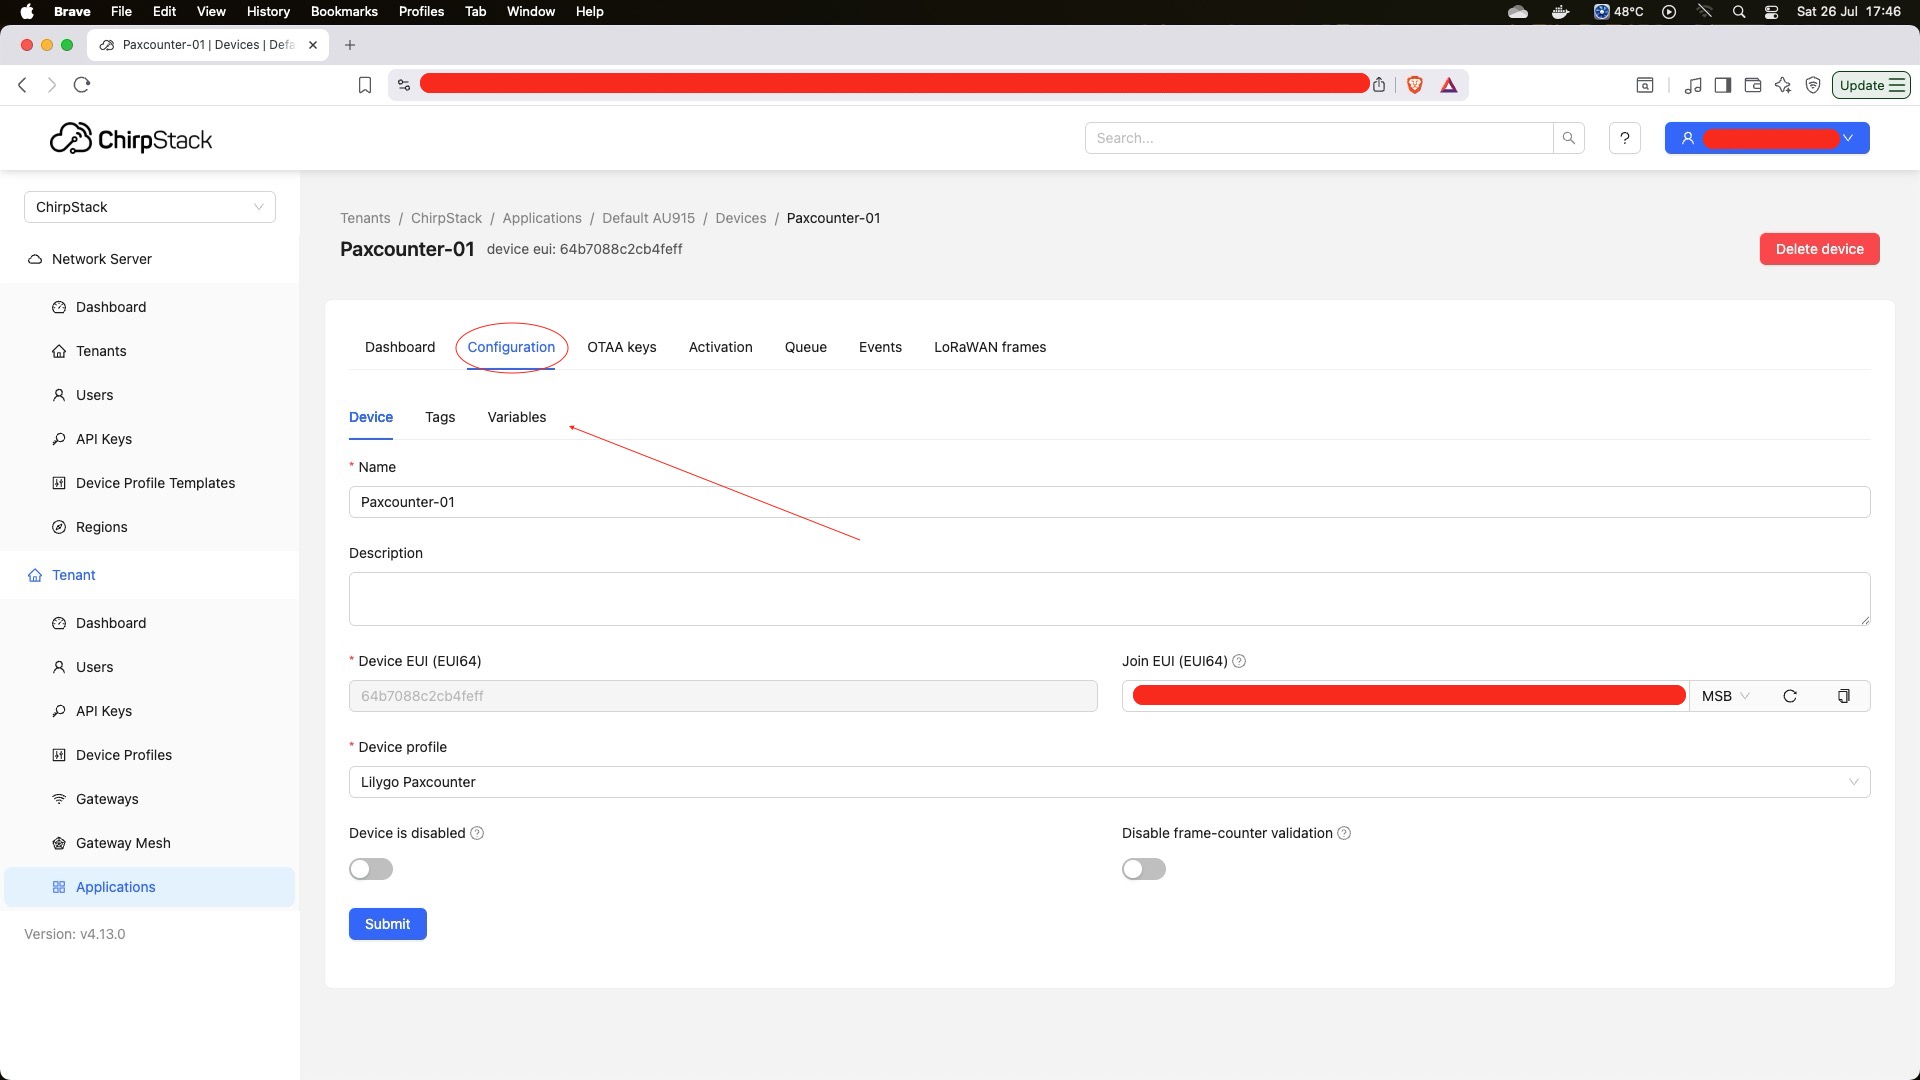Open the Brave wallet icon
The width and height of the screenshot is (1920, 1080).
tap(1752, 85)
